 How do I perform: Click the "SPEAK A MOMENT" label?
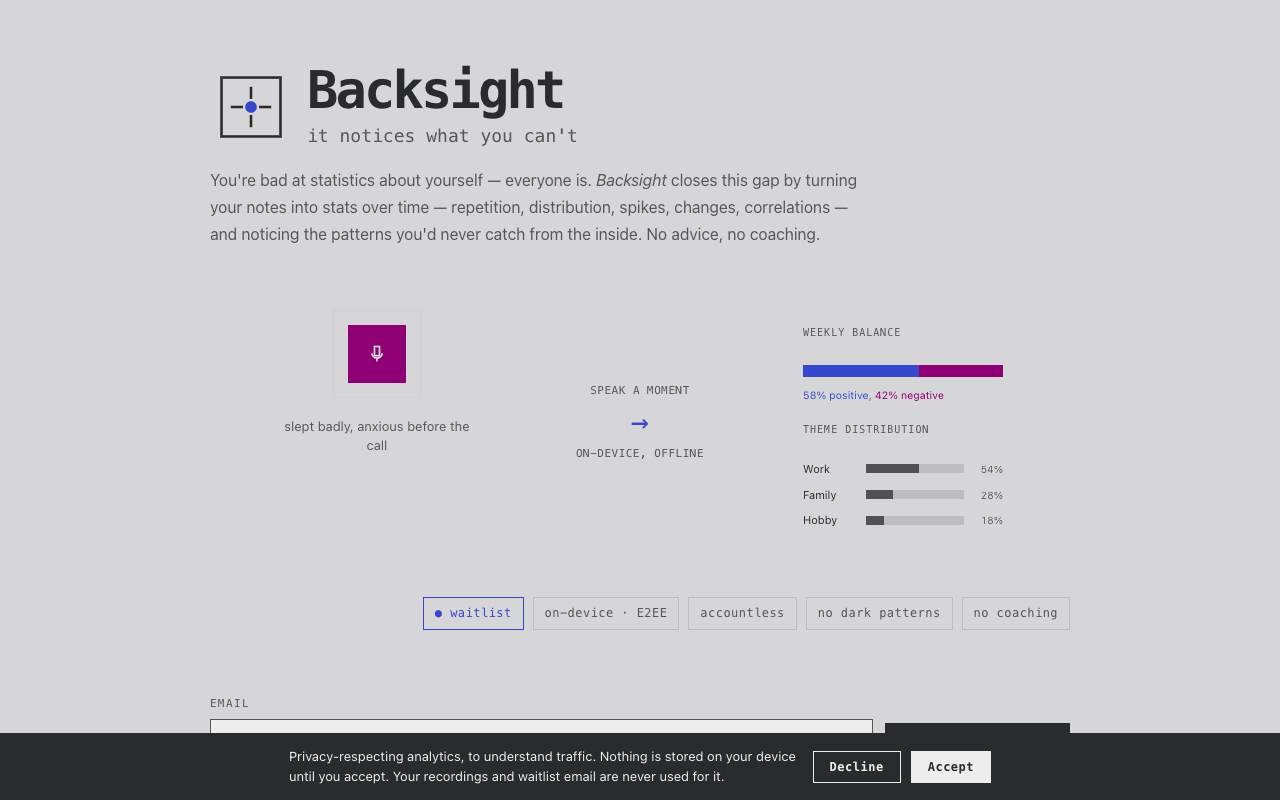(x=640, y=390)
